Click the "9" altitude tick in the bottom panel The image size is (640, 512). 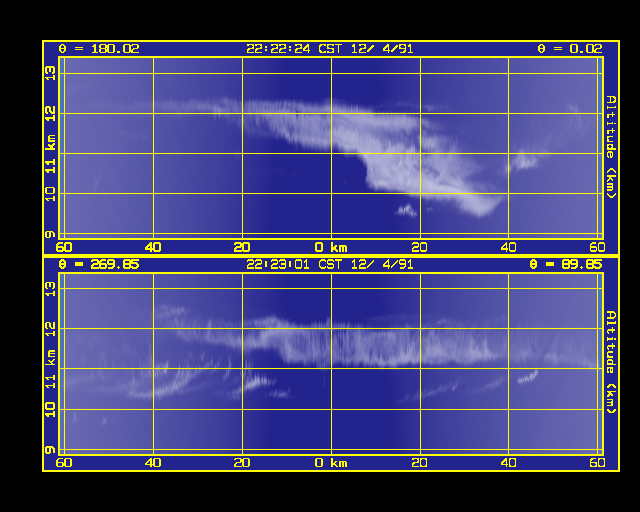point(50,450)
